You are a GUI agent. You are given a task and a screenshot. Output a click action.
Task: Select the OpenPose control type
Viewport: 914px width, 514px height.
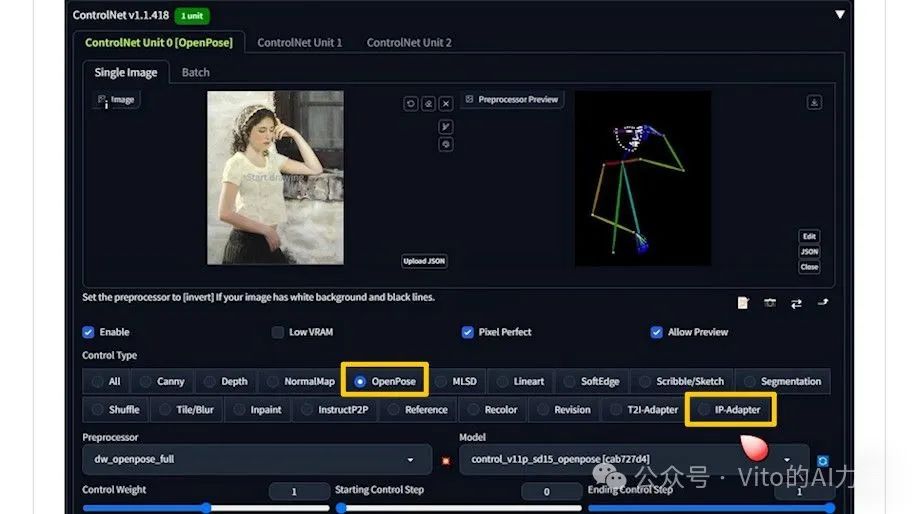(x=385, y=381)
